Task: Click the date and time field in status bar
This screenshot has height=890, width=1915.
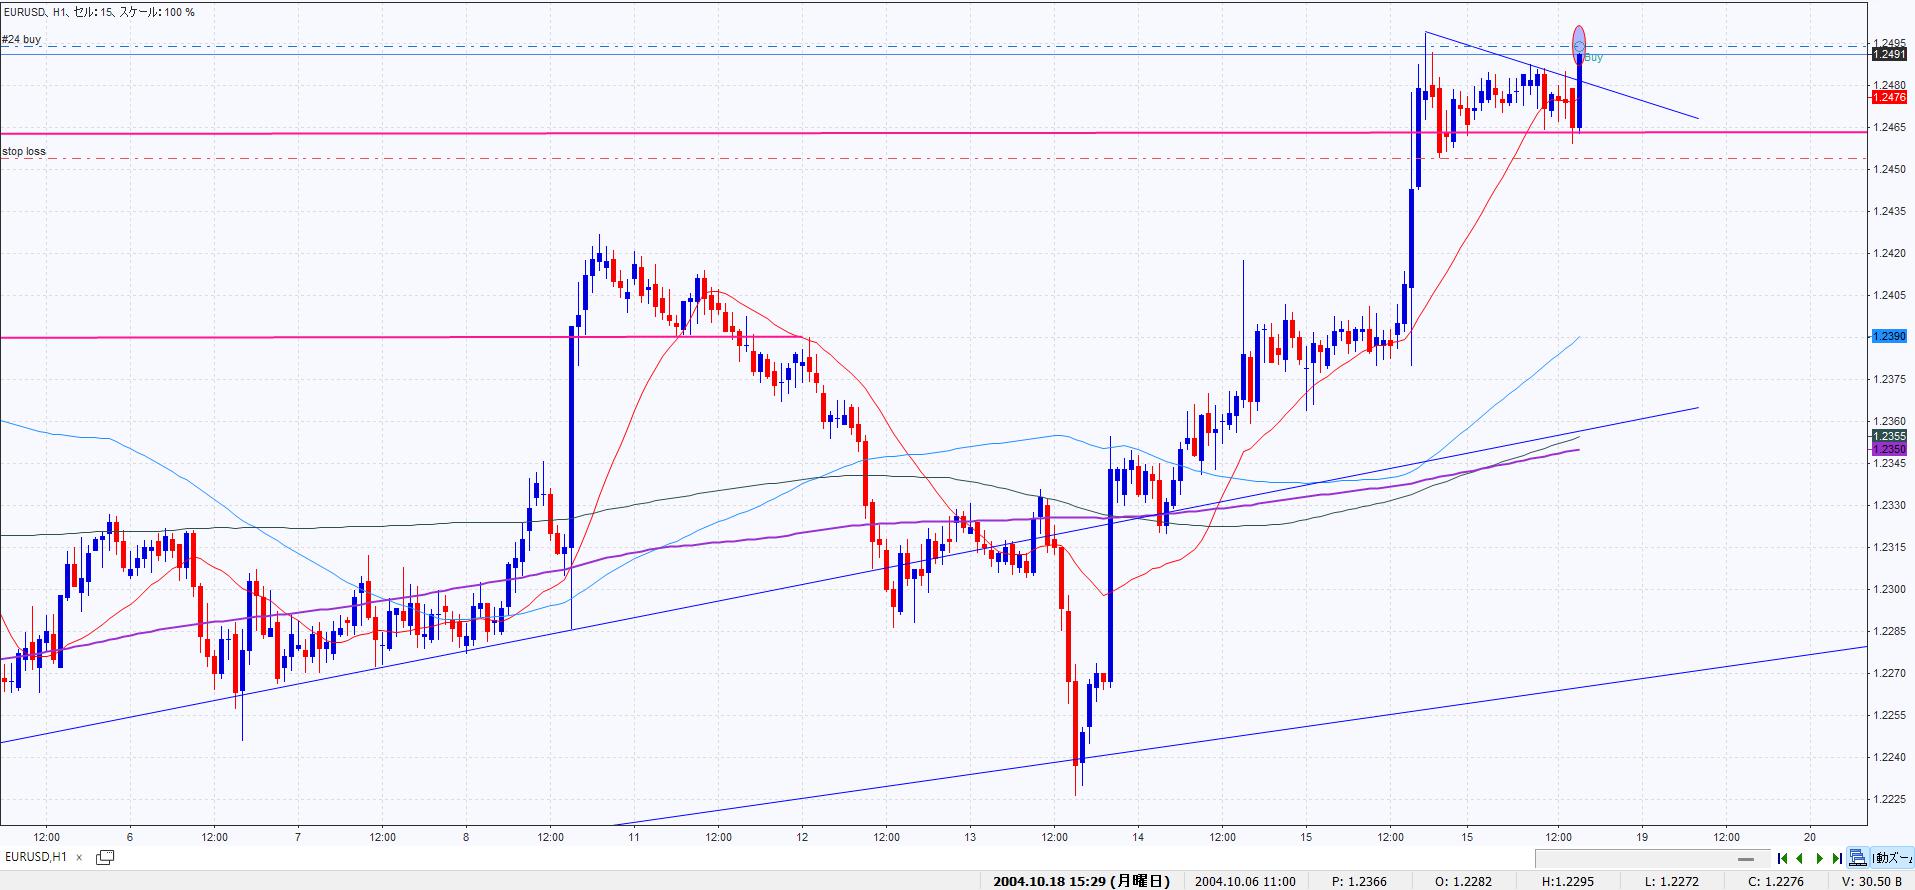Action: pyautogui.click(x=1081, y=881)
